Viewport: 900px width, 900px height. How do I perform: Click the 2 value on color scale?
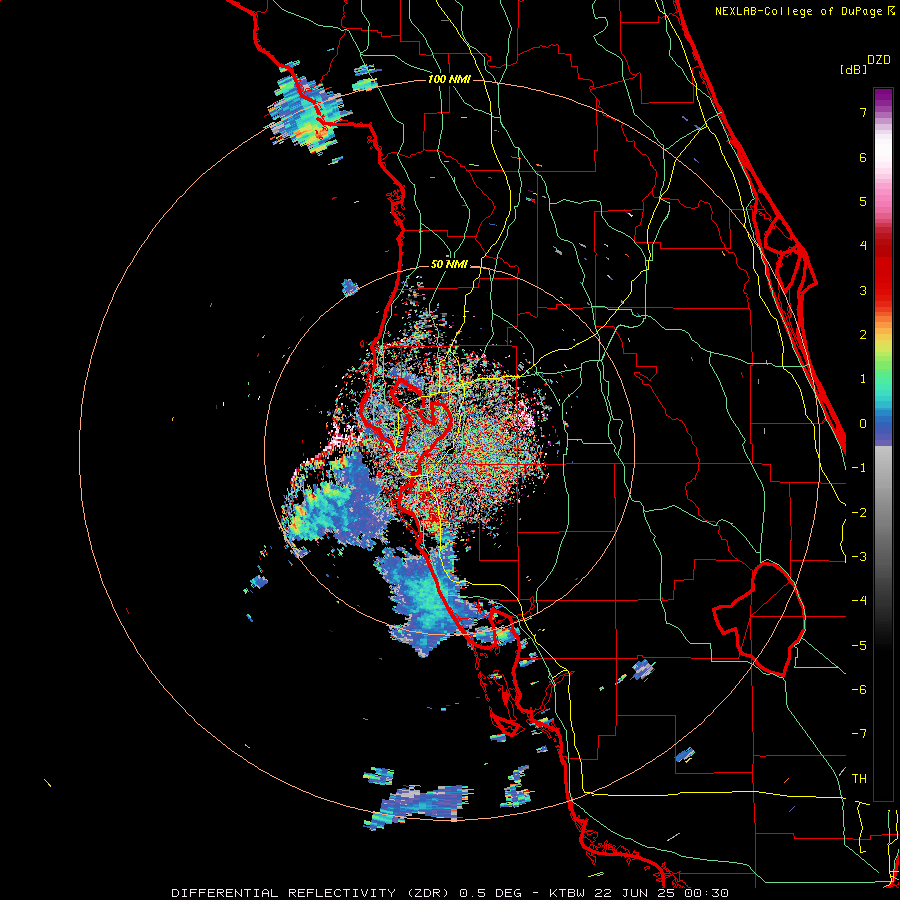pos(863,335)
